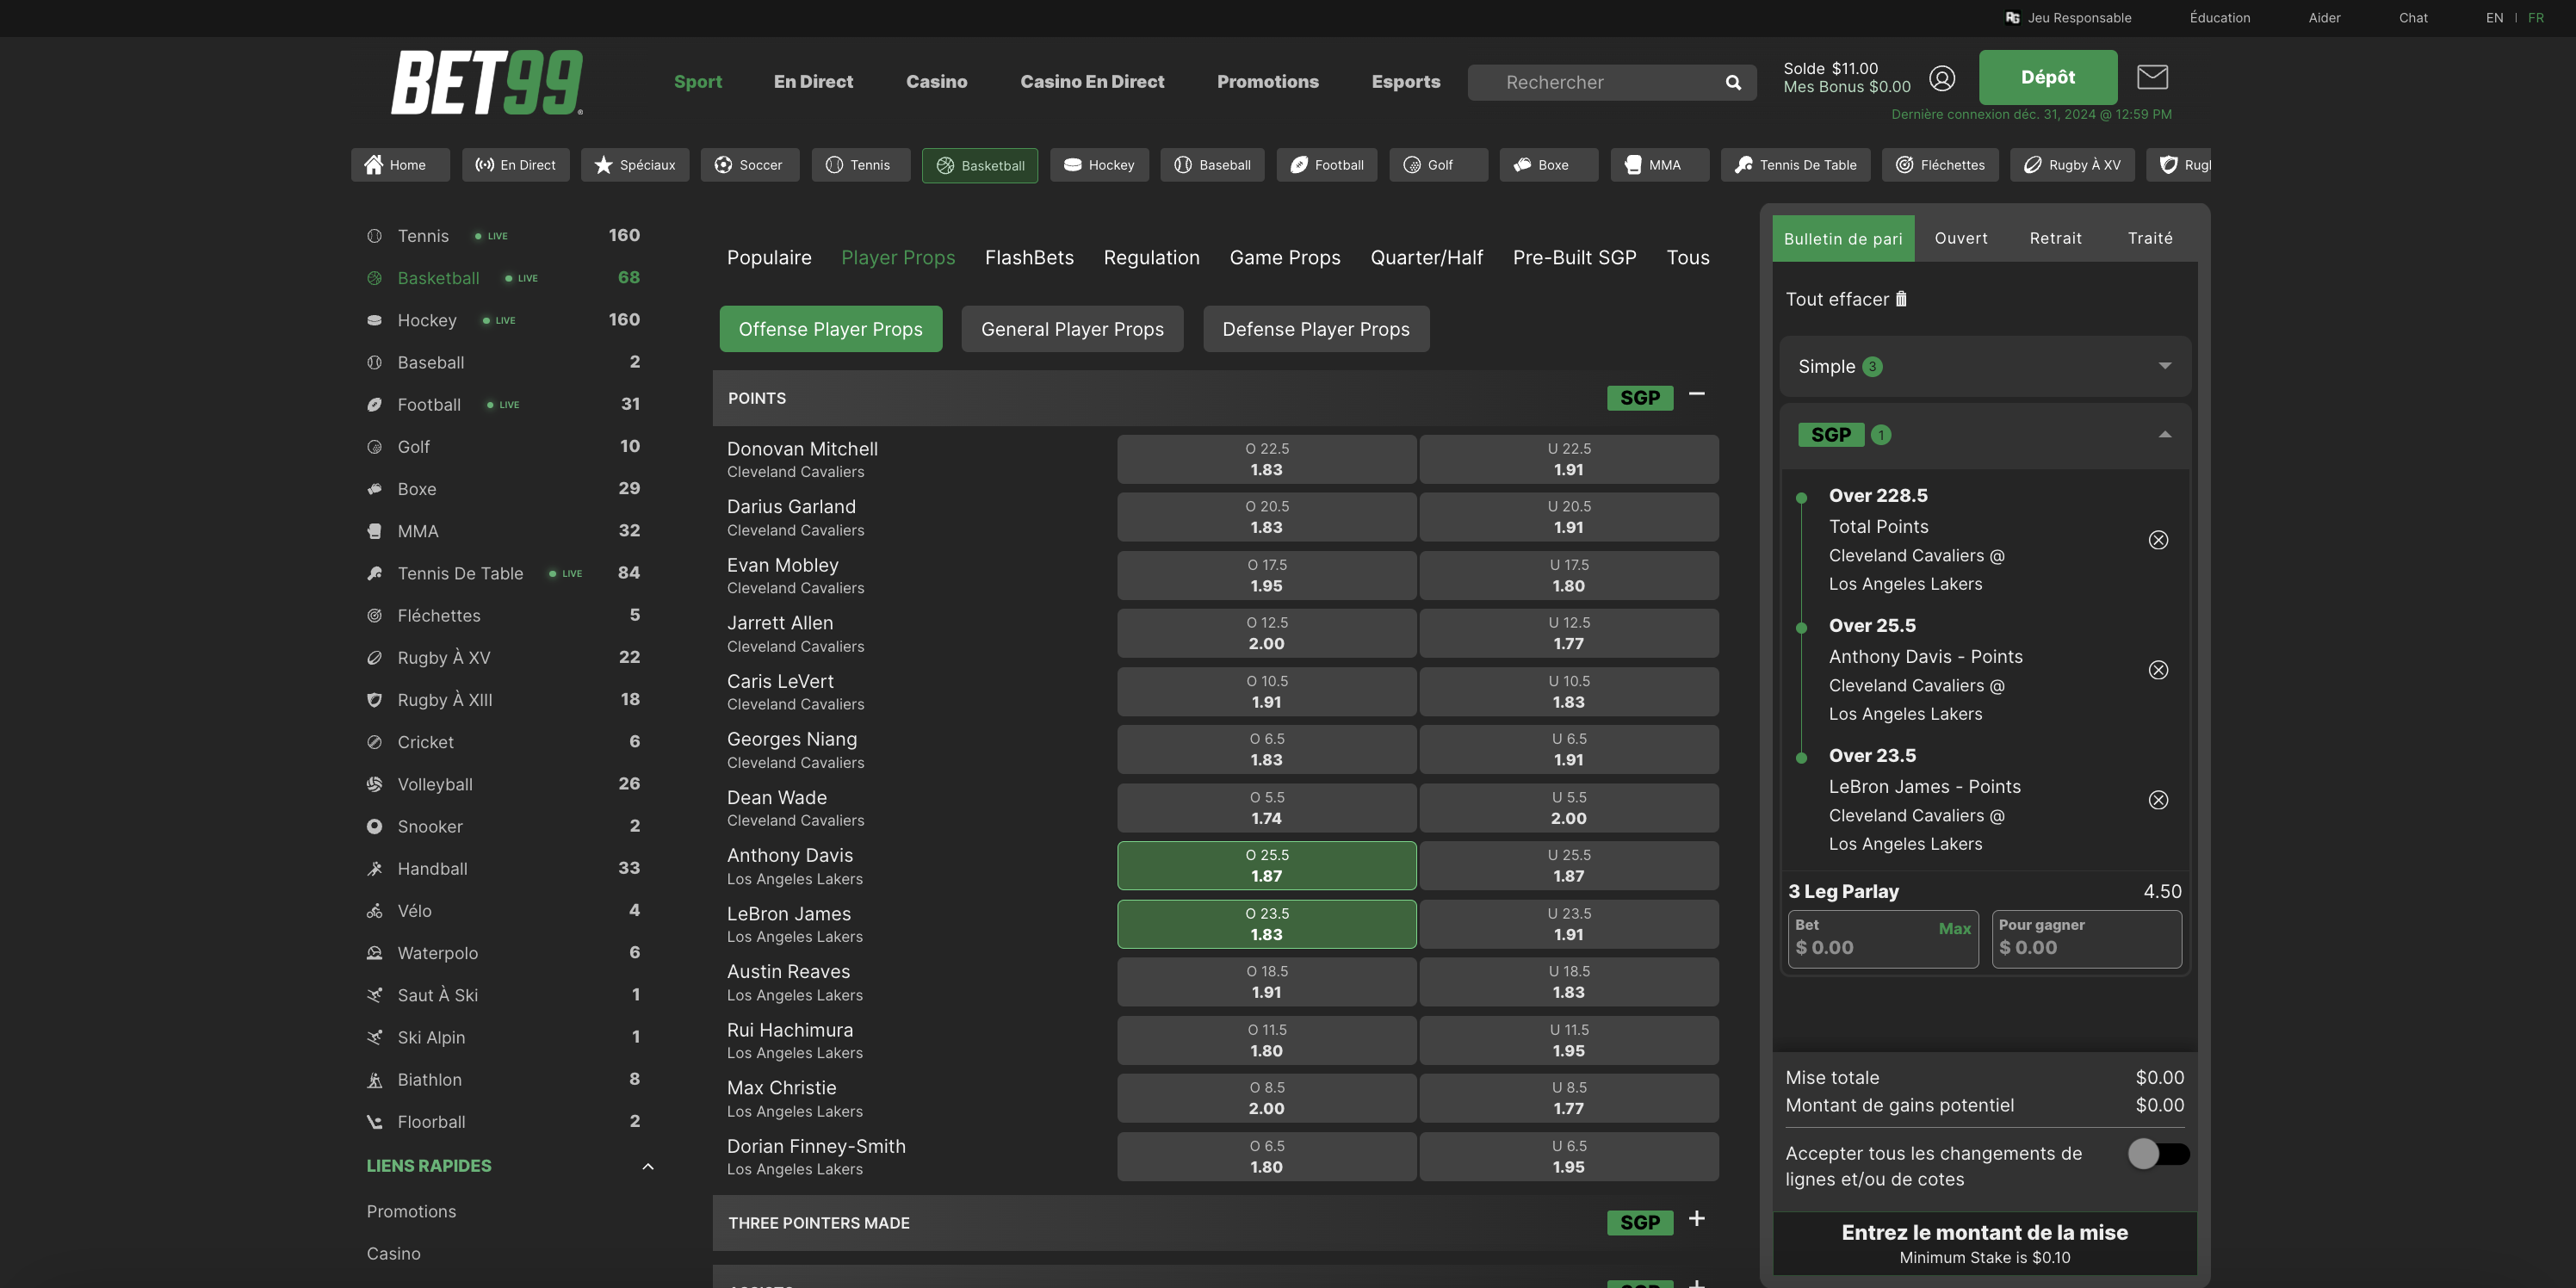The height and width of the screenshot is (1288, 2576).
Task: Select Rui Hachimura U 11.5 odds
Action: (x=1569, y=1040)
